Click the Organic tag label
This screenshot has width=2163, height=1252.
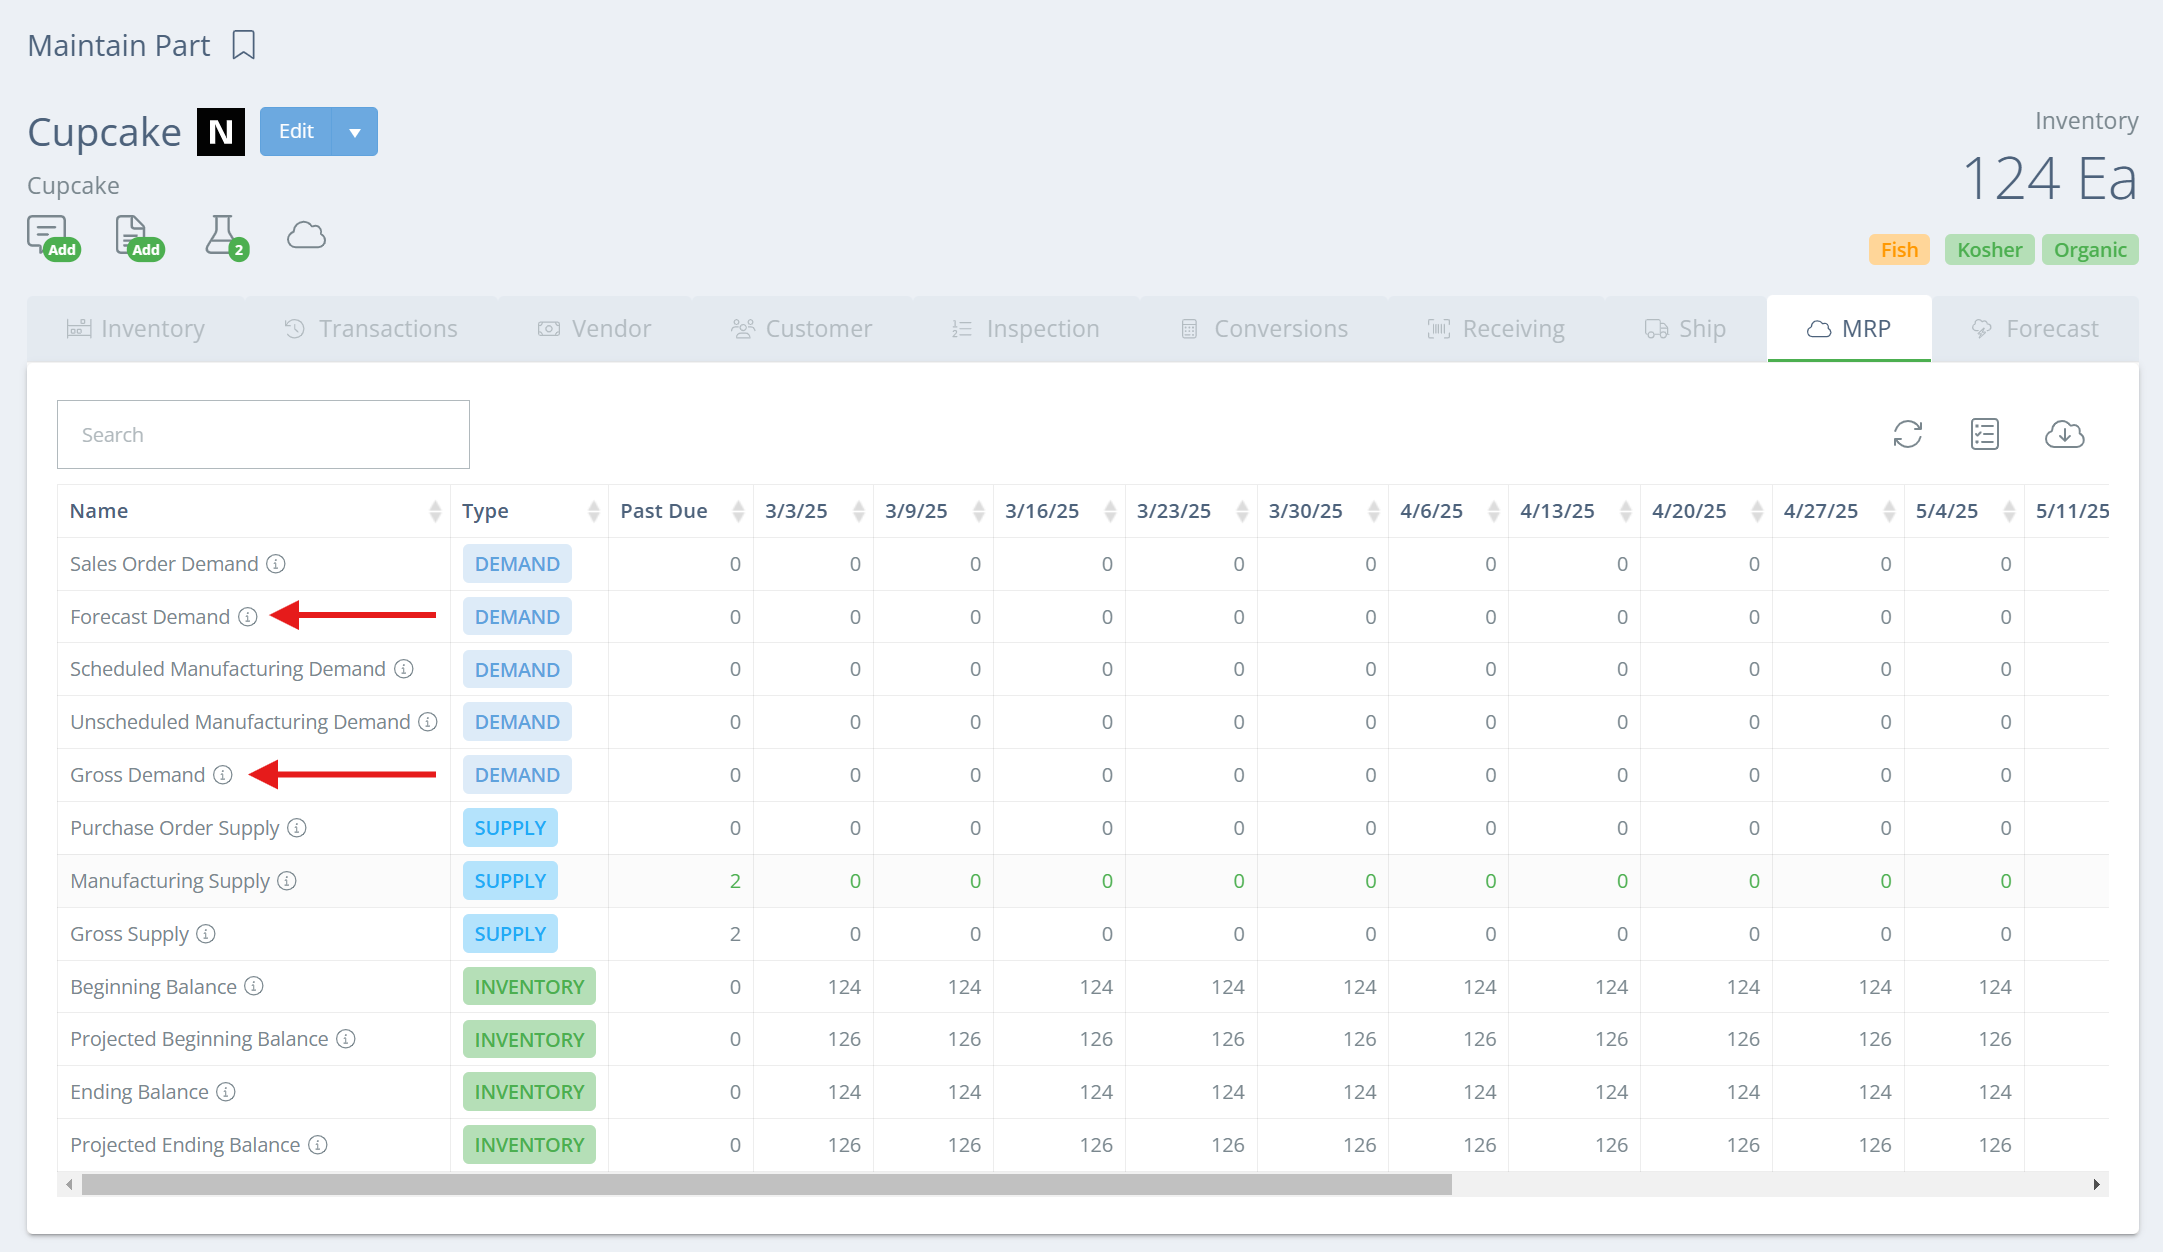[2089, 250]
